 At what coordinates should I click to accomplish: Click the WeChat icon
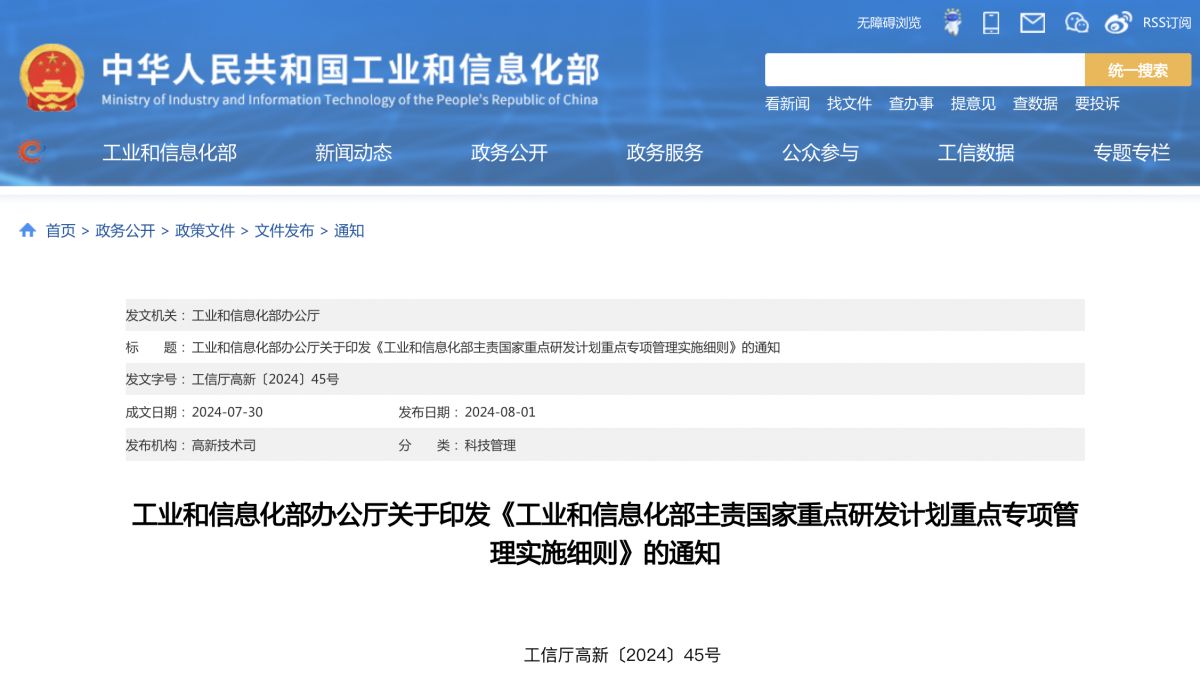1076,22
